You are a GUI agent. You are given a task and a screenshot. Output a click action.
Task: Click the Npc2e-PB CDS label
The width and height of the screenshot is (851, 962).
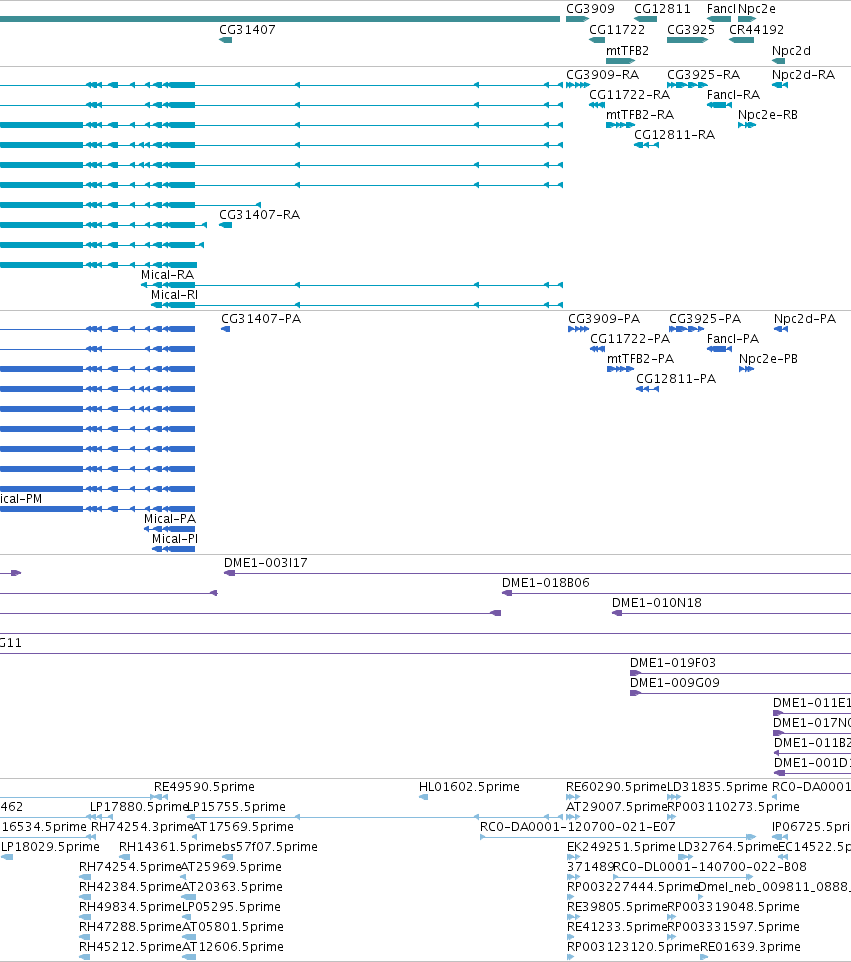768,358
